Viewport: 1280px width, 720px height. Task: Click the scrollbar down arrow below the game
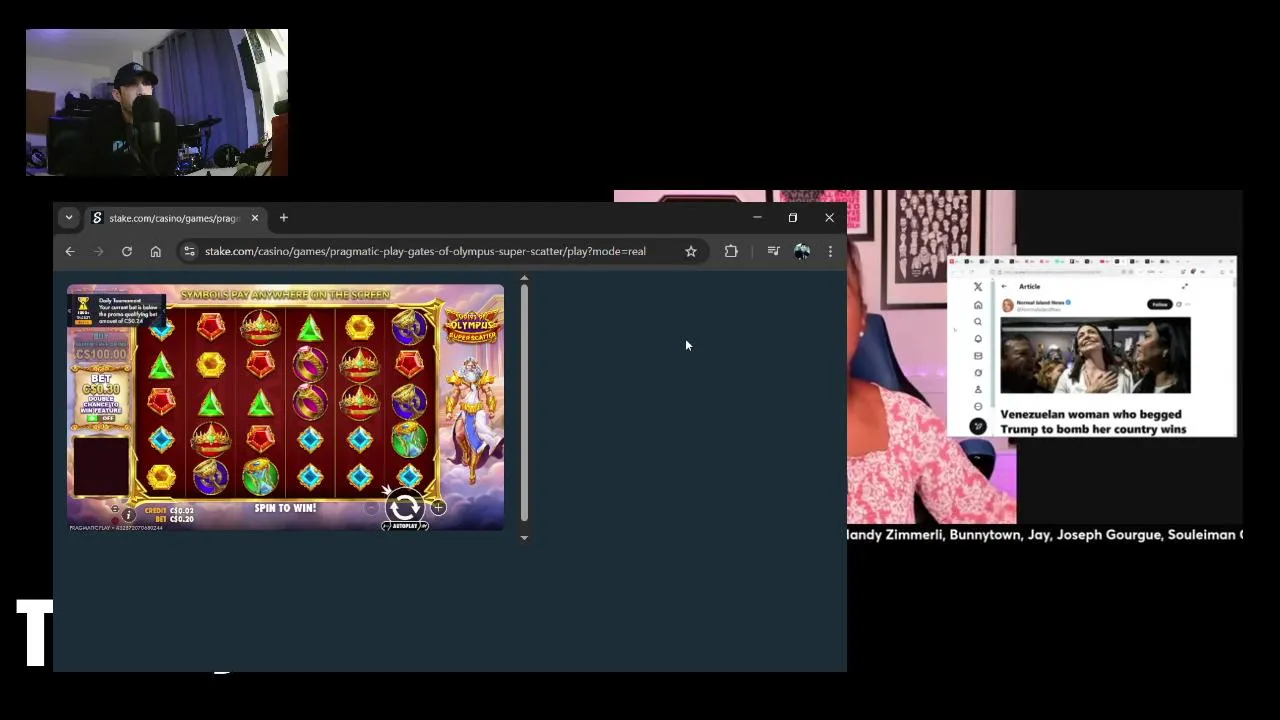pyautogui.click(x=524, y=538)
